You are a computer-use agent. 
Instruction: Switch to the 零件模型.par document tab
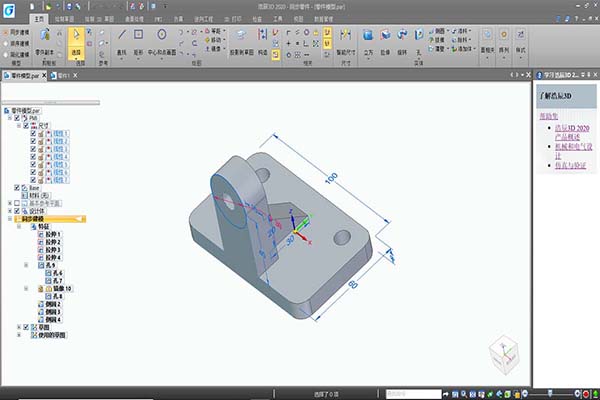(x=24, y=76)
